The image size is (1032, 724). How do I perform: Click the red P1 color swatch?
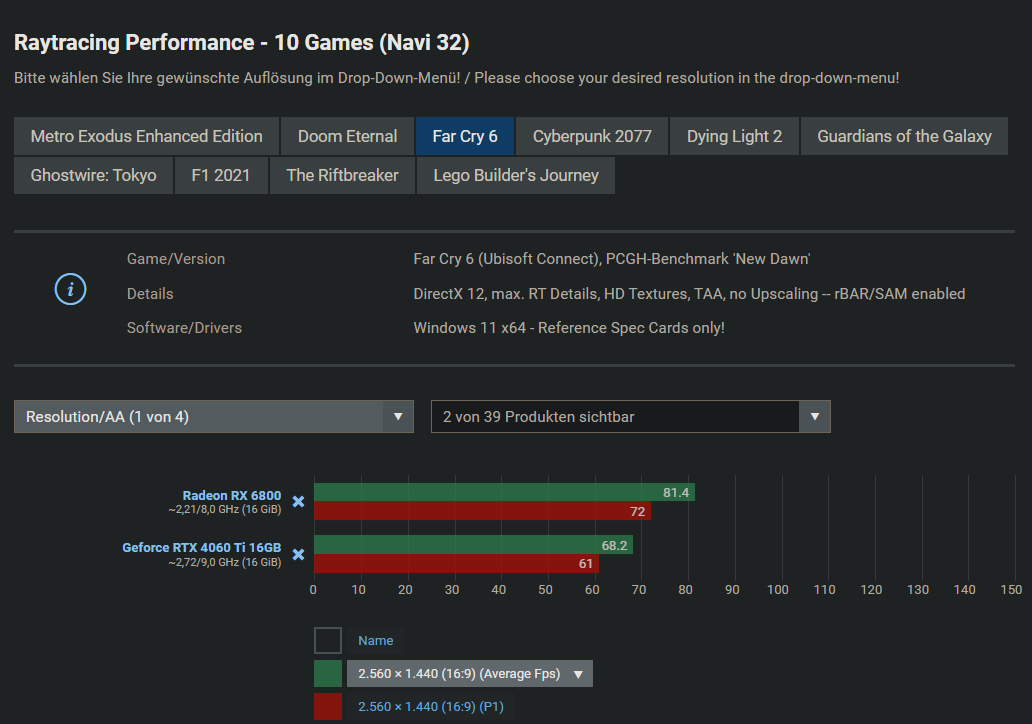point(328,706)
